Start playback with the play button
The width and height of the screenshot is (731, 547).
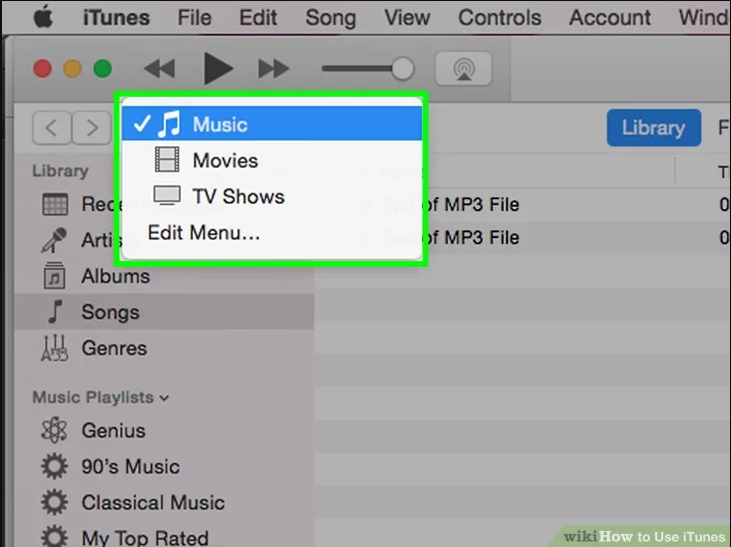(218, 69)
